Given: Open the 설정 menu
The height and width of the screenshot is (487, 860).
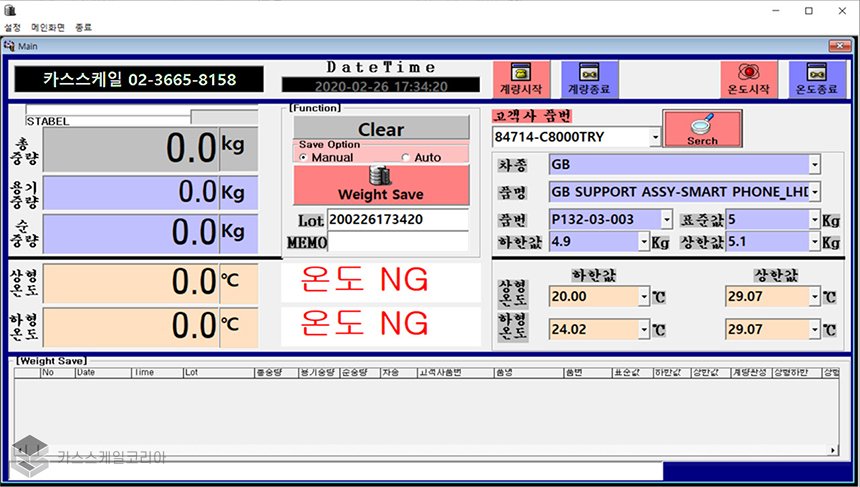Looking at the screenshot, I should 13,27.
